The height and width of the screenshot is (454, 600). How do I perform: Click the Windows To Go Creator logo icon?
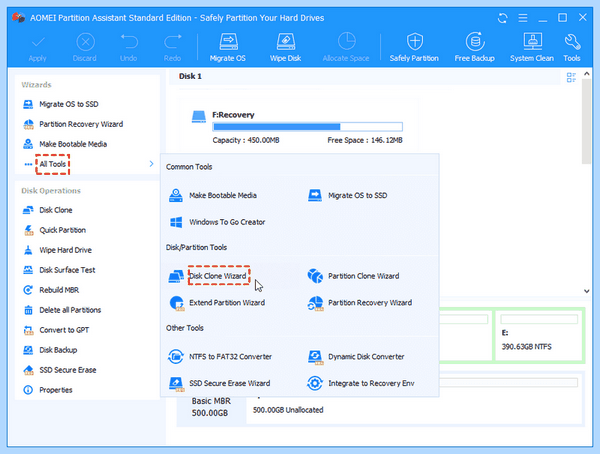coord(176,222)
